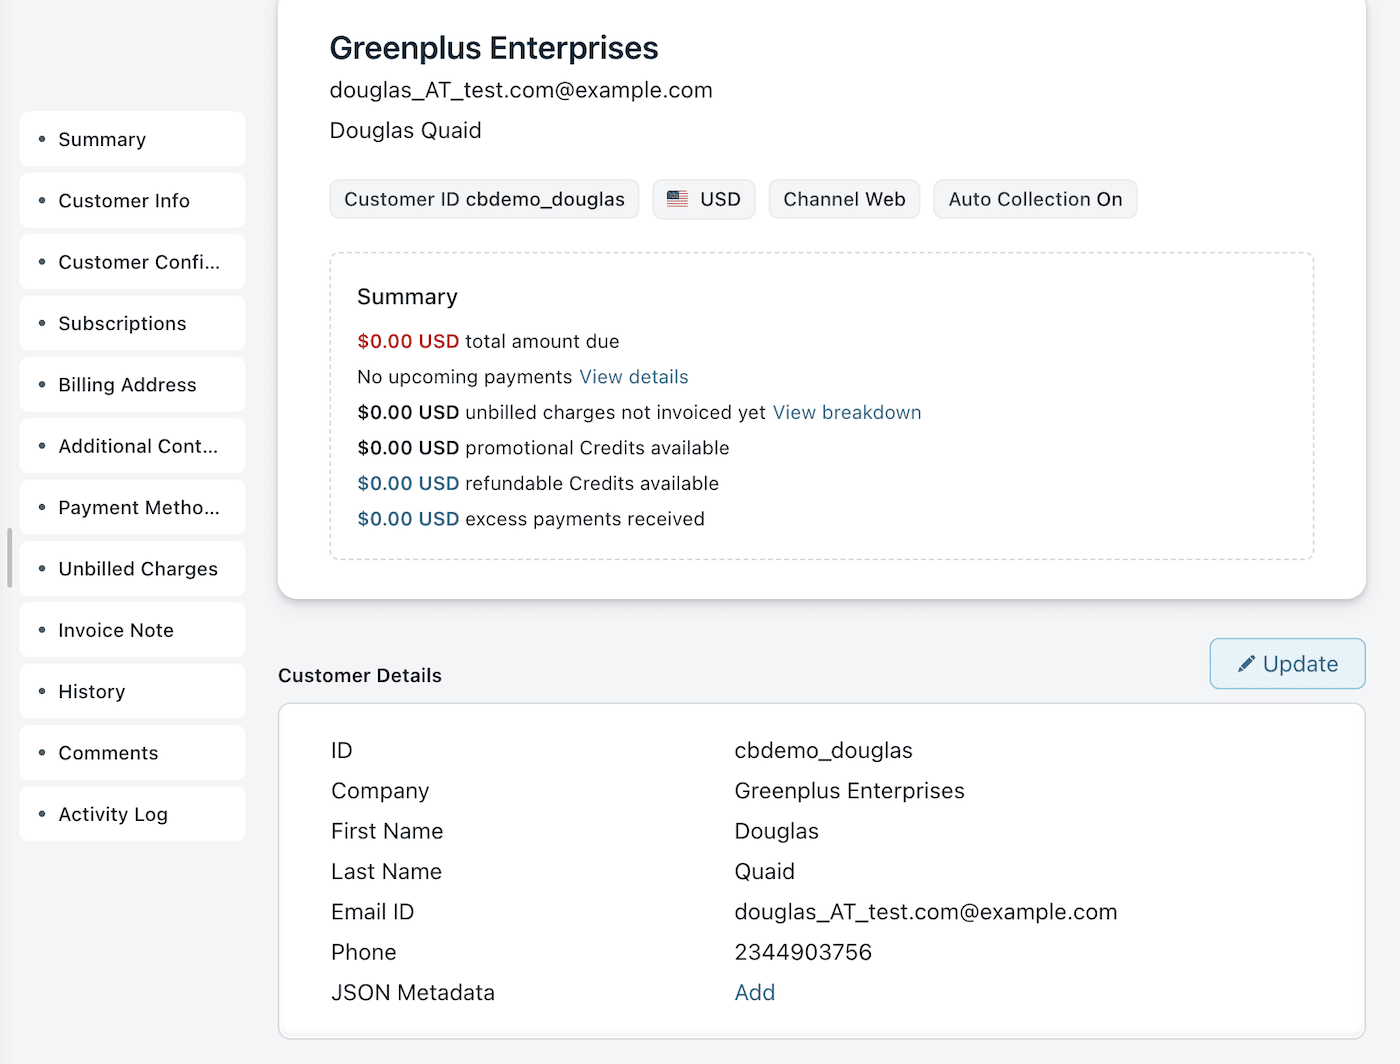This screenshot has width=1400, height=1064.
Task: Open the Unbilled Charges section
Action: click(x=138, y=568)
